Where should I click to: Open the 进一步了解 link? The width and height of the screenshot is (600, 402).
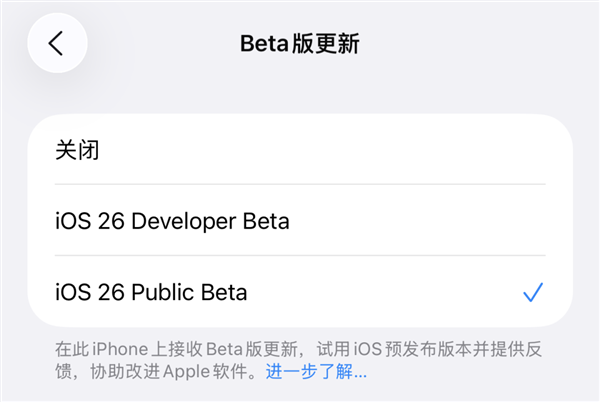tap(316, 373)
